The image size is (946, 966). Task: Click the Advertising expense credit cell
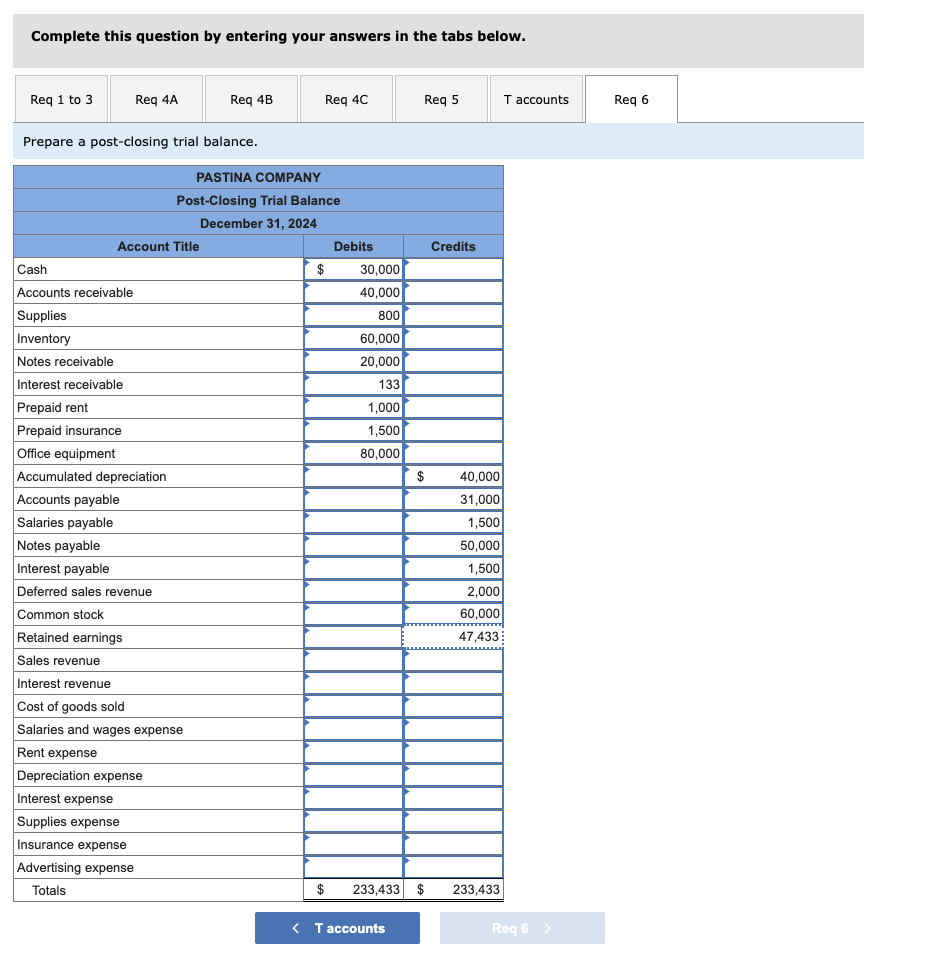[x=453, y=867]
